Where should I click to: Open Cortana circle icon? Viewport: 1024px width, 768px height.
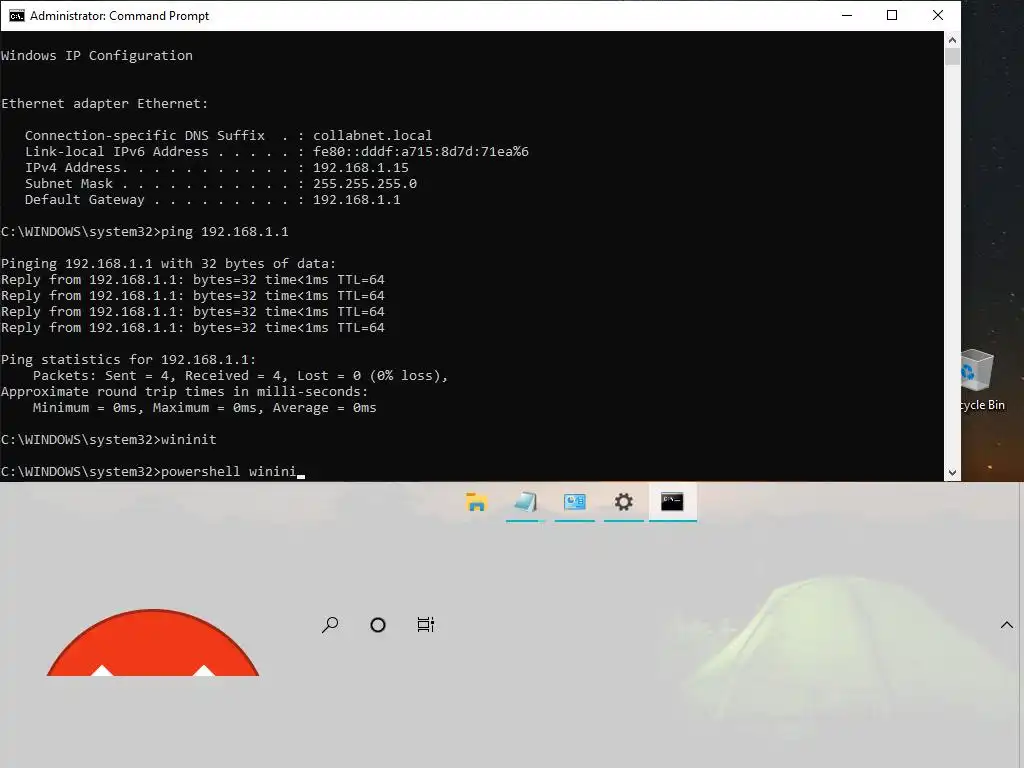pos(377,625)
